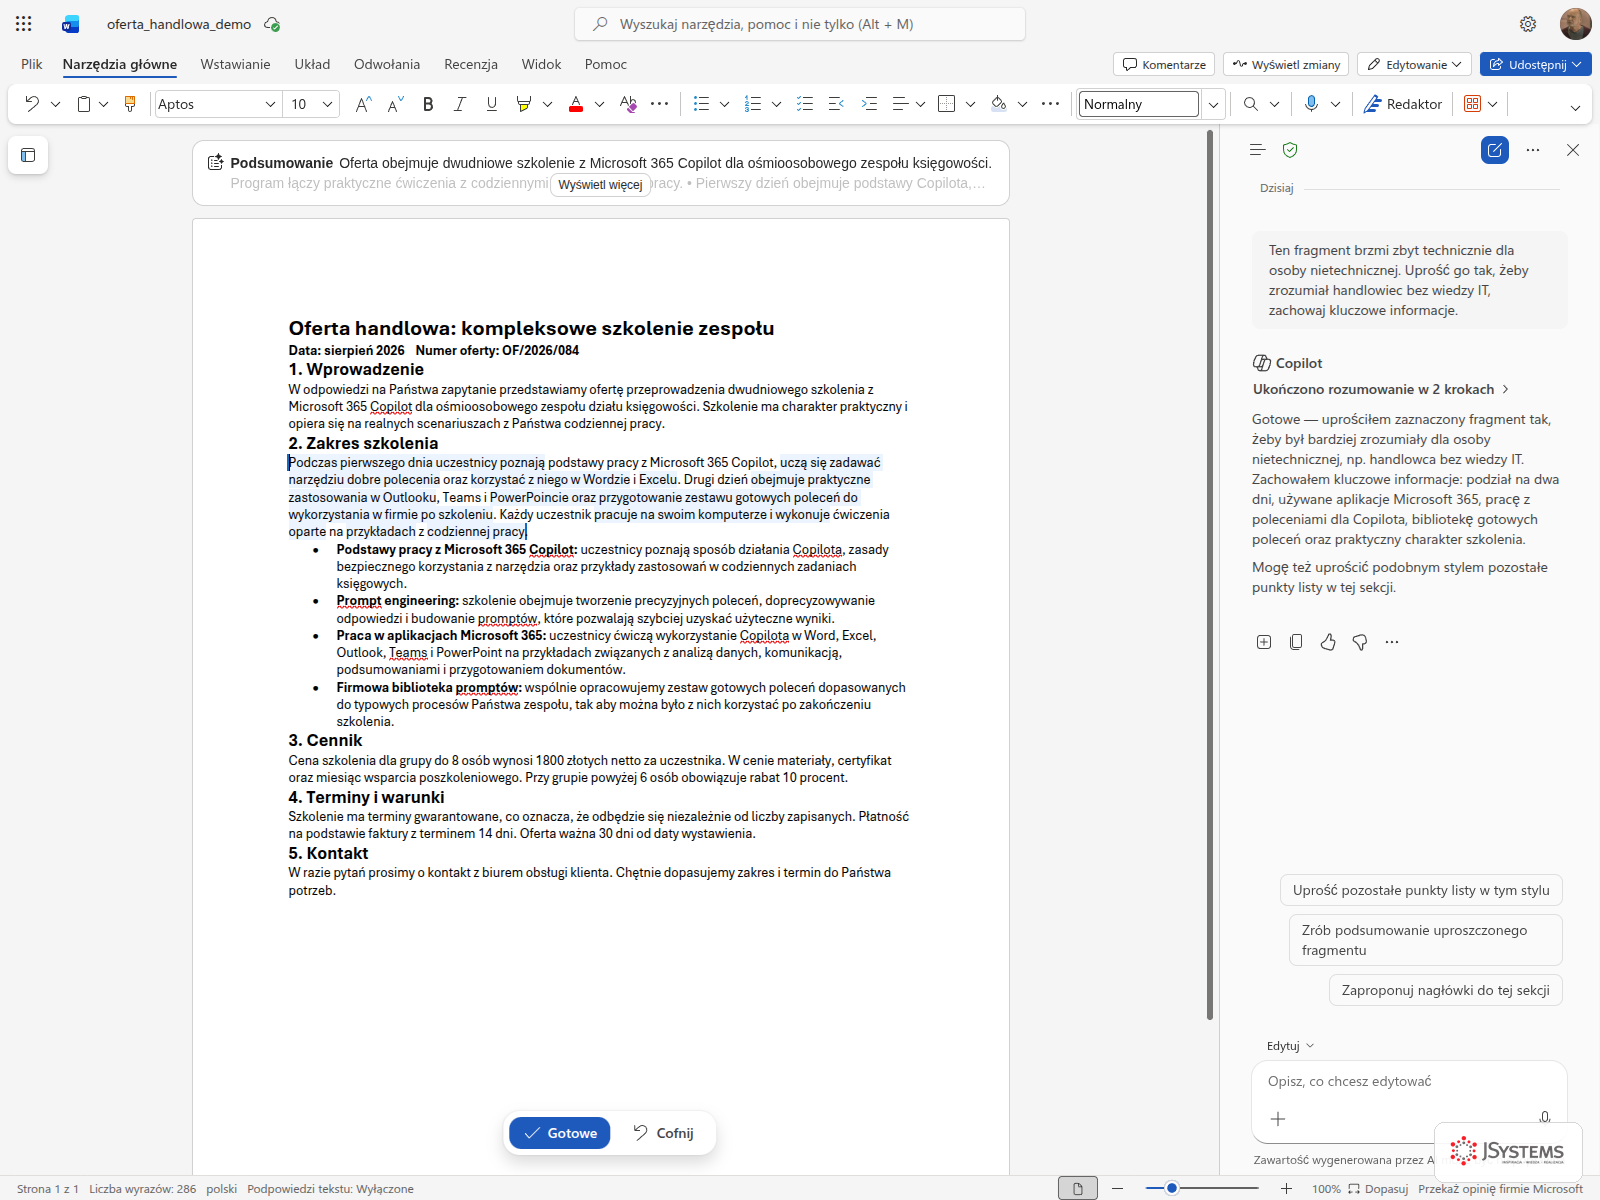Image resolution: width=1600 pixels, height=1200 pixels.
Task: Toggle italic formatting
Action: [x=460, y=104]
